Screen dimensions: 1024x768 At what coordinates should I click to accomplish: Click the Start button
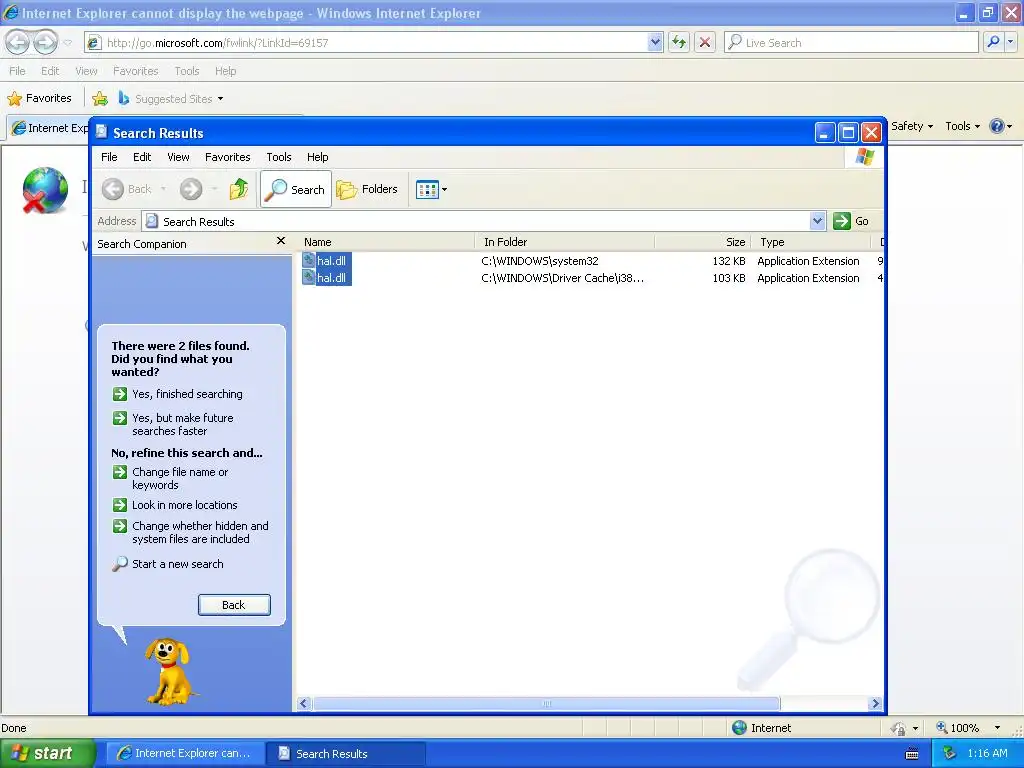(47, 753)
